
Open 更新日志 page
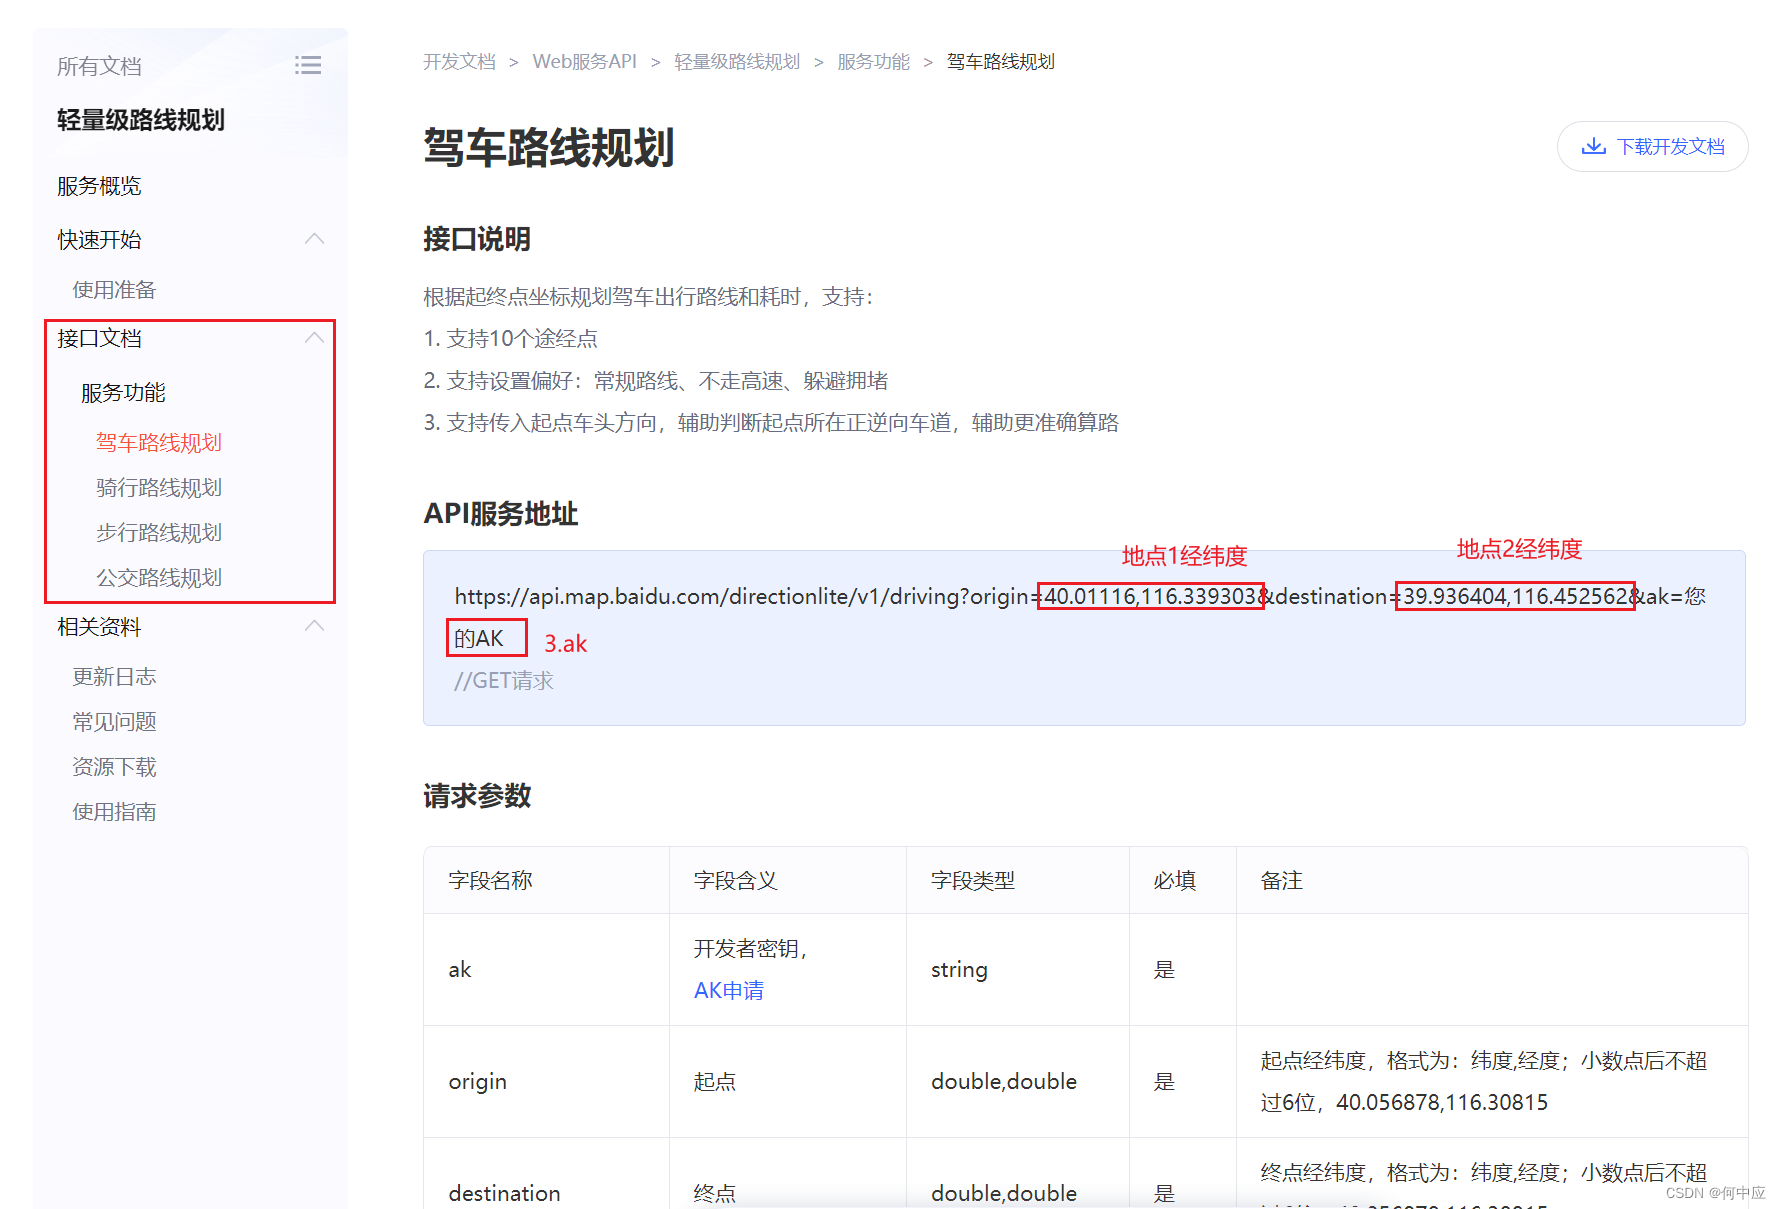tap(114, 677)
